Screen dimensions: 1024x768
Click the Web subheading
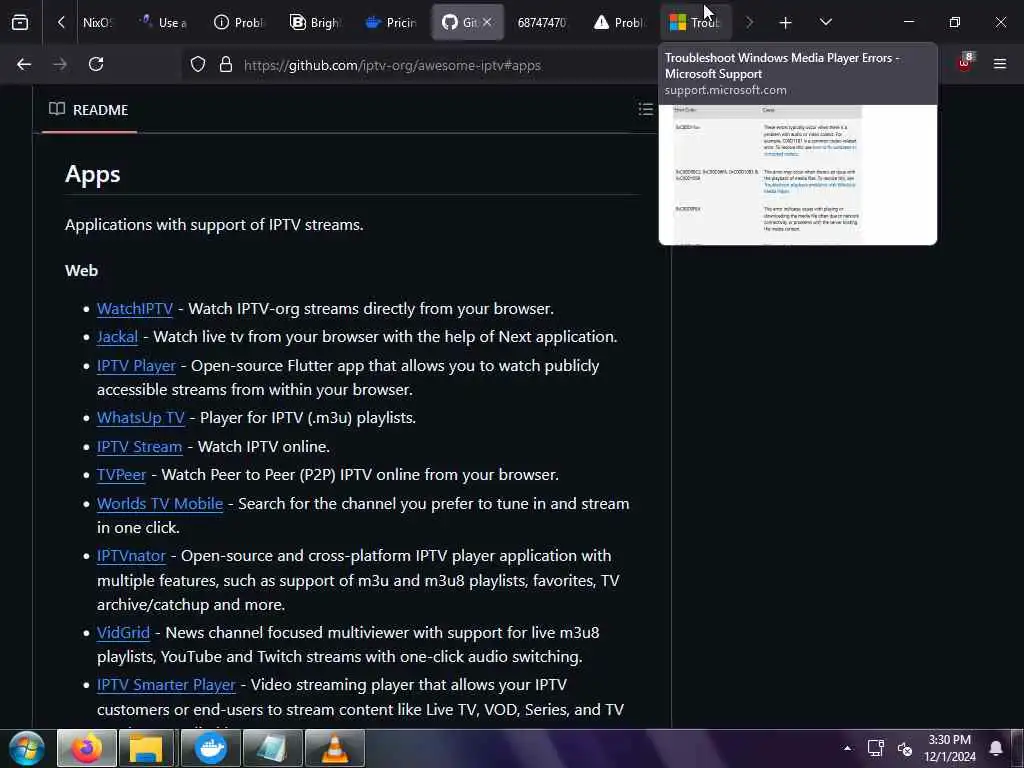[x=82, y=270]
